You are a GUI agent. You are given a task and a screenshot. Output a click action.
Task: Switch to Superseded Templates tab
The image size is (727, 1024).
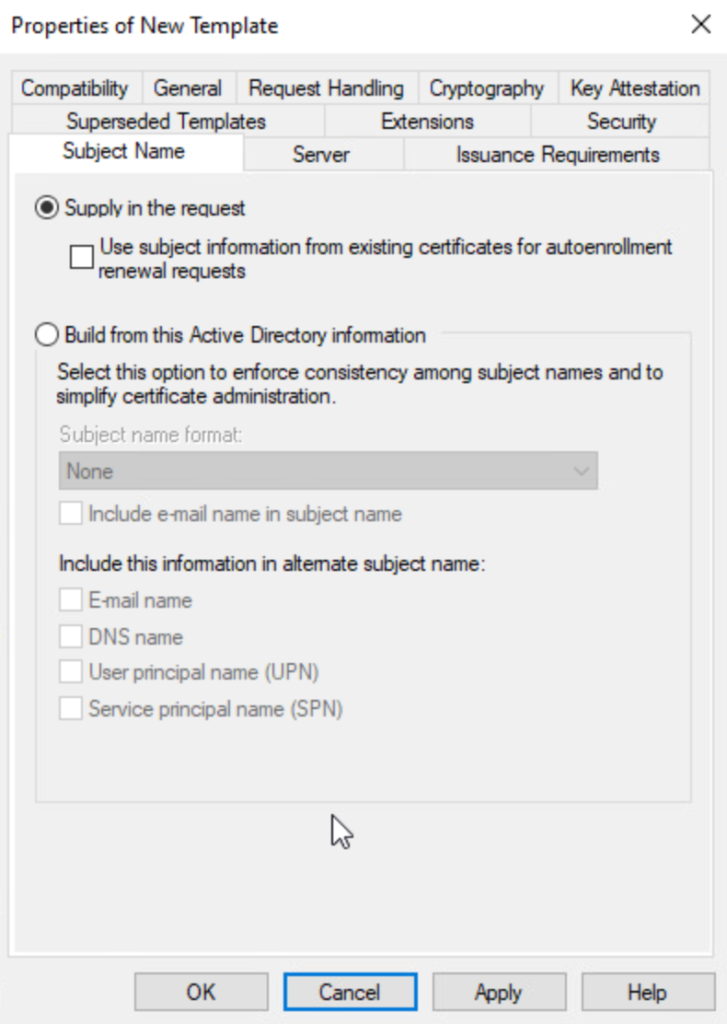[166, 121]
